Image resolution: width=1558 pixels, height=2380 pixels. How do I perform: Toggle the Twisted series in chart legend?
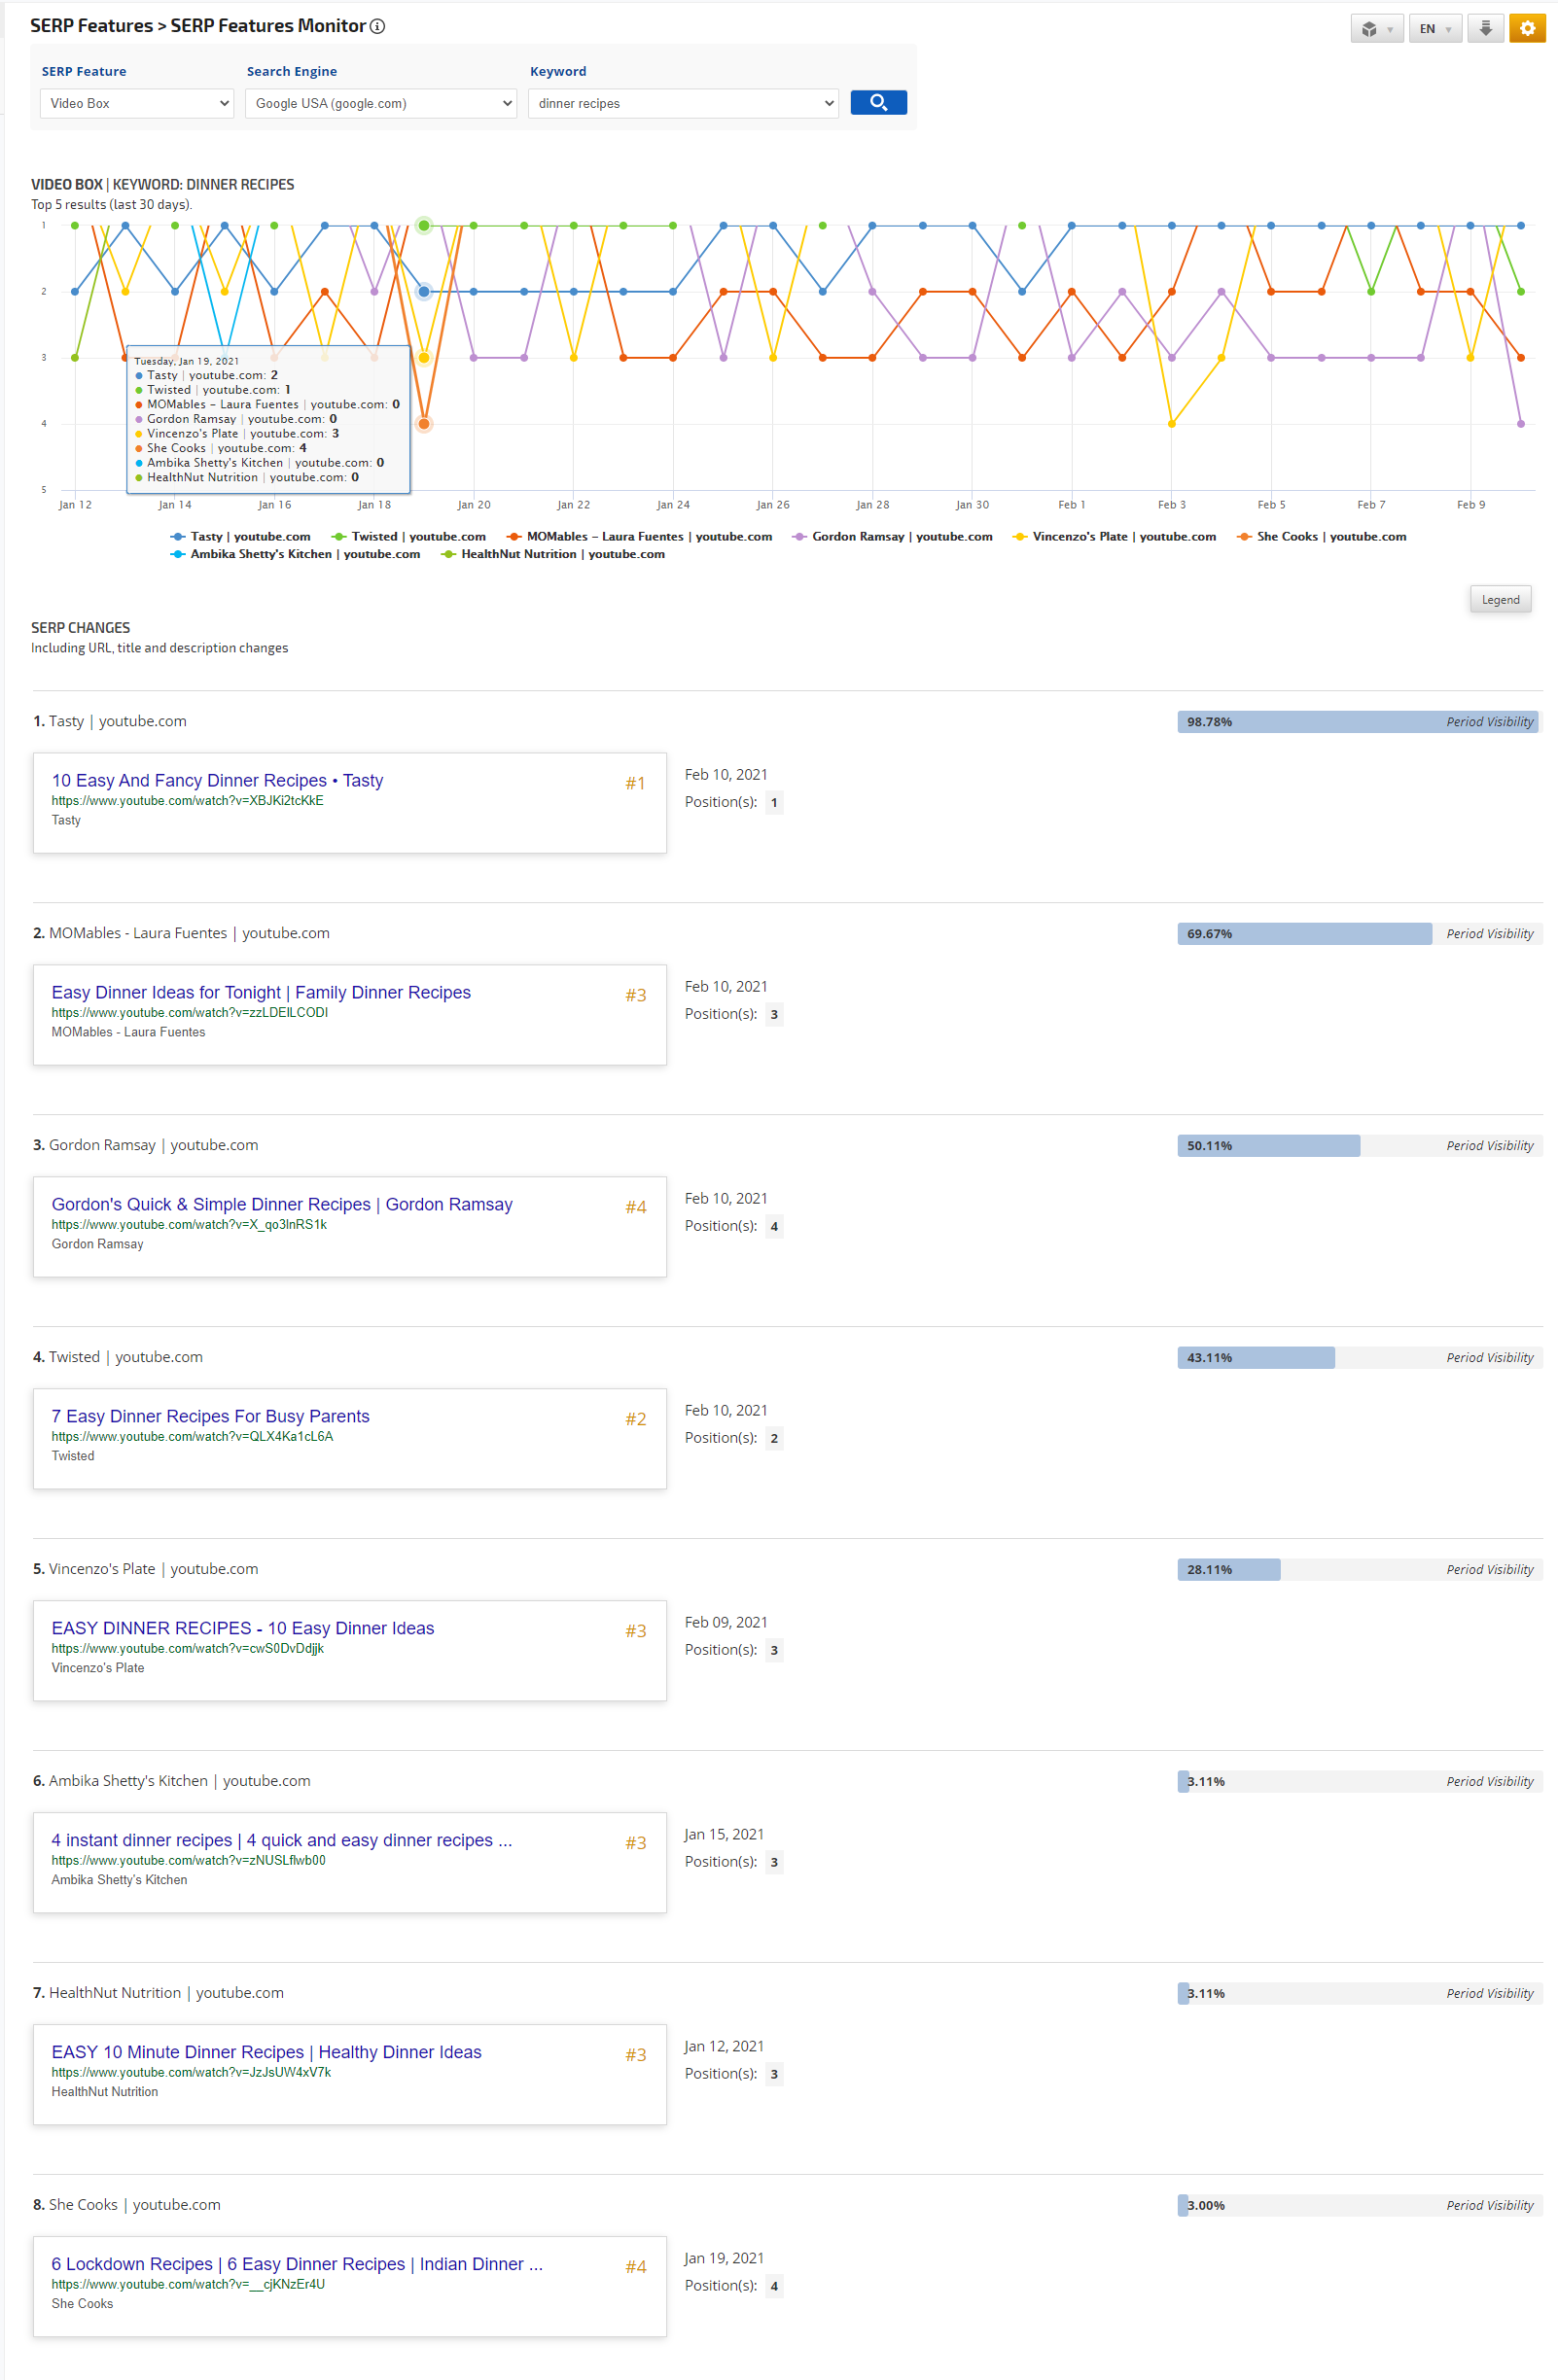tap(408, 537)
